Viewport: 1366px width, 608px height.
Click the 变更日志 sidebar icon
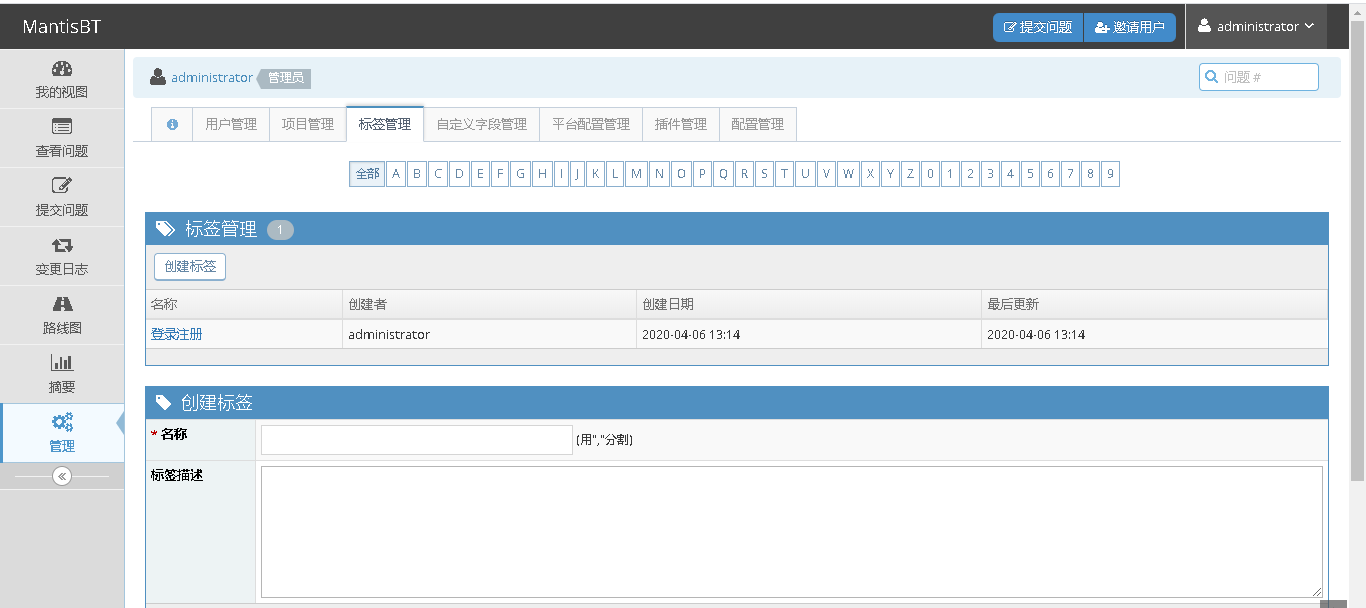[x=61, y=256]
